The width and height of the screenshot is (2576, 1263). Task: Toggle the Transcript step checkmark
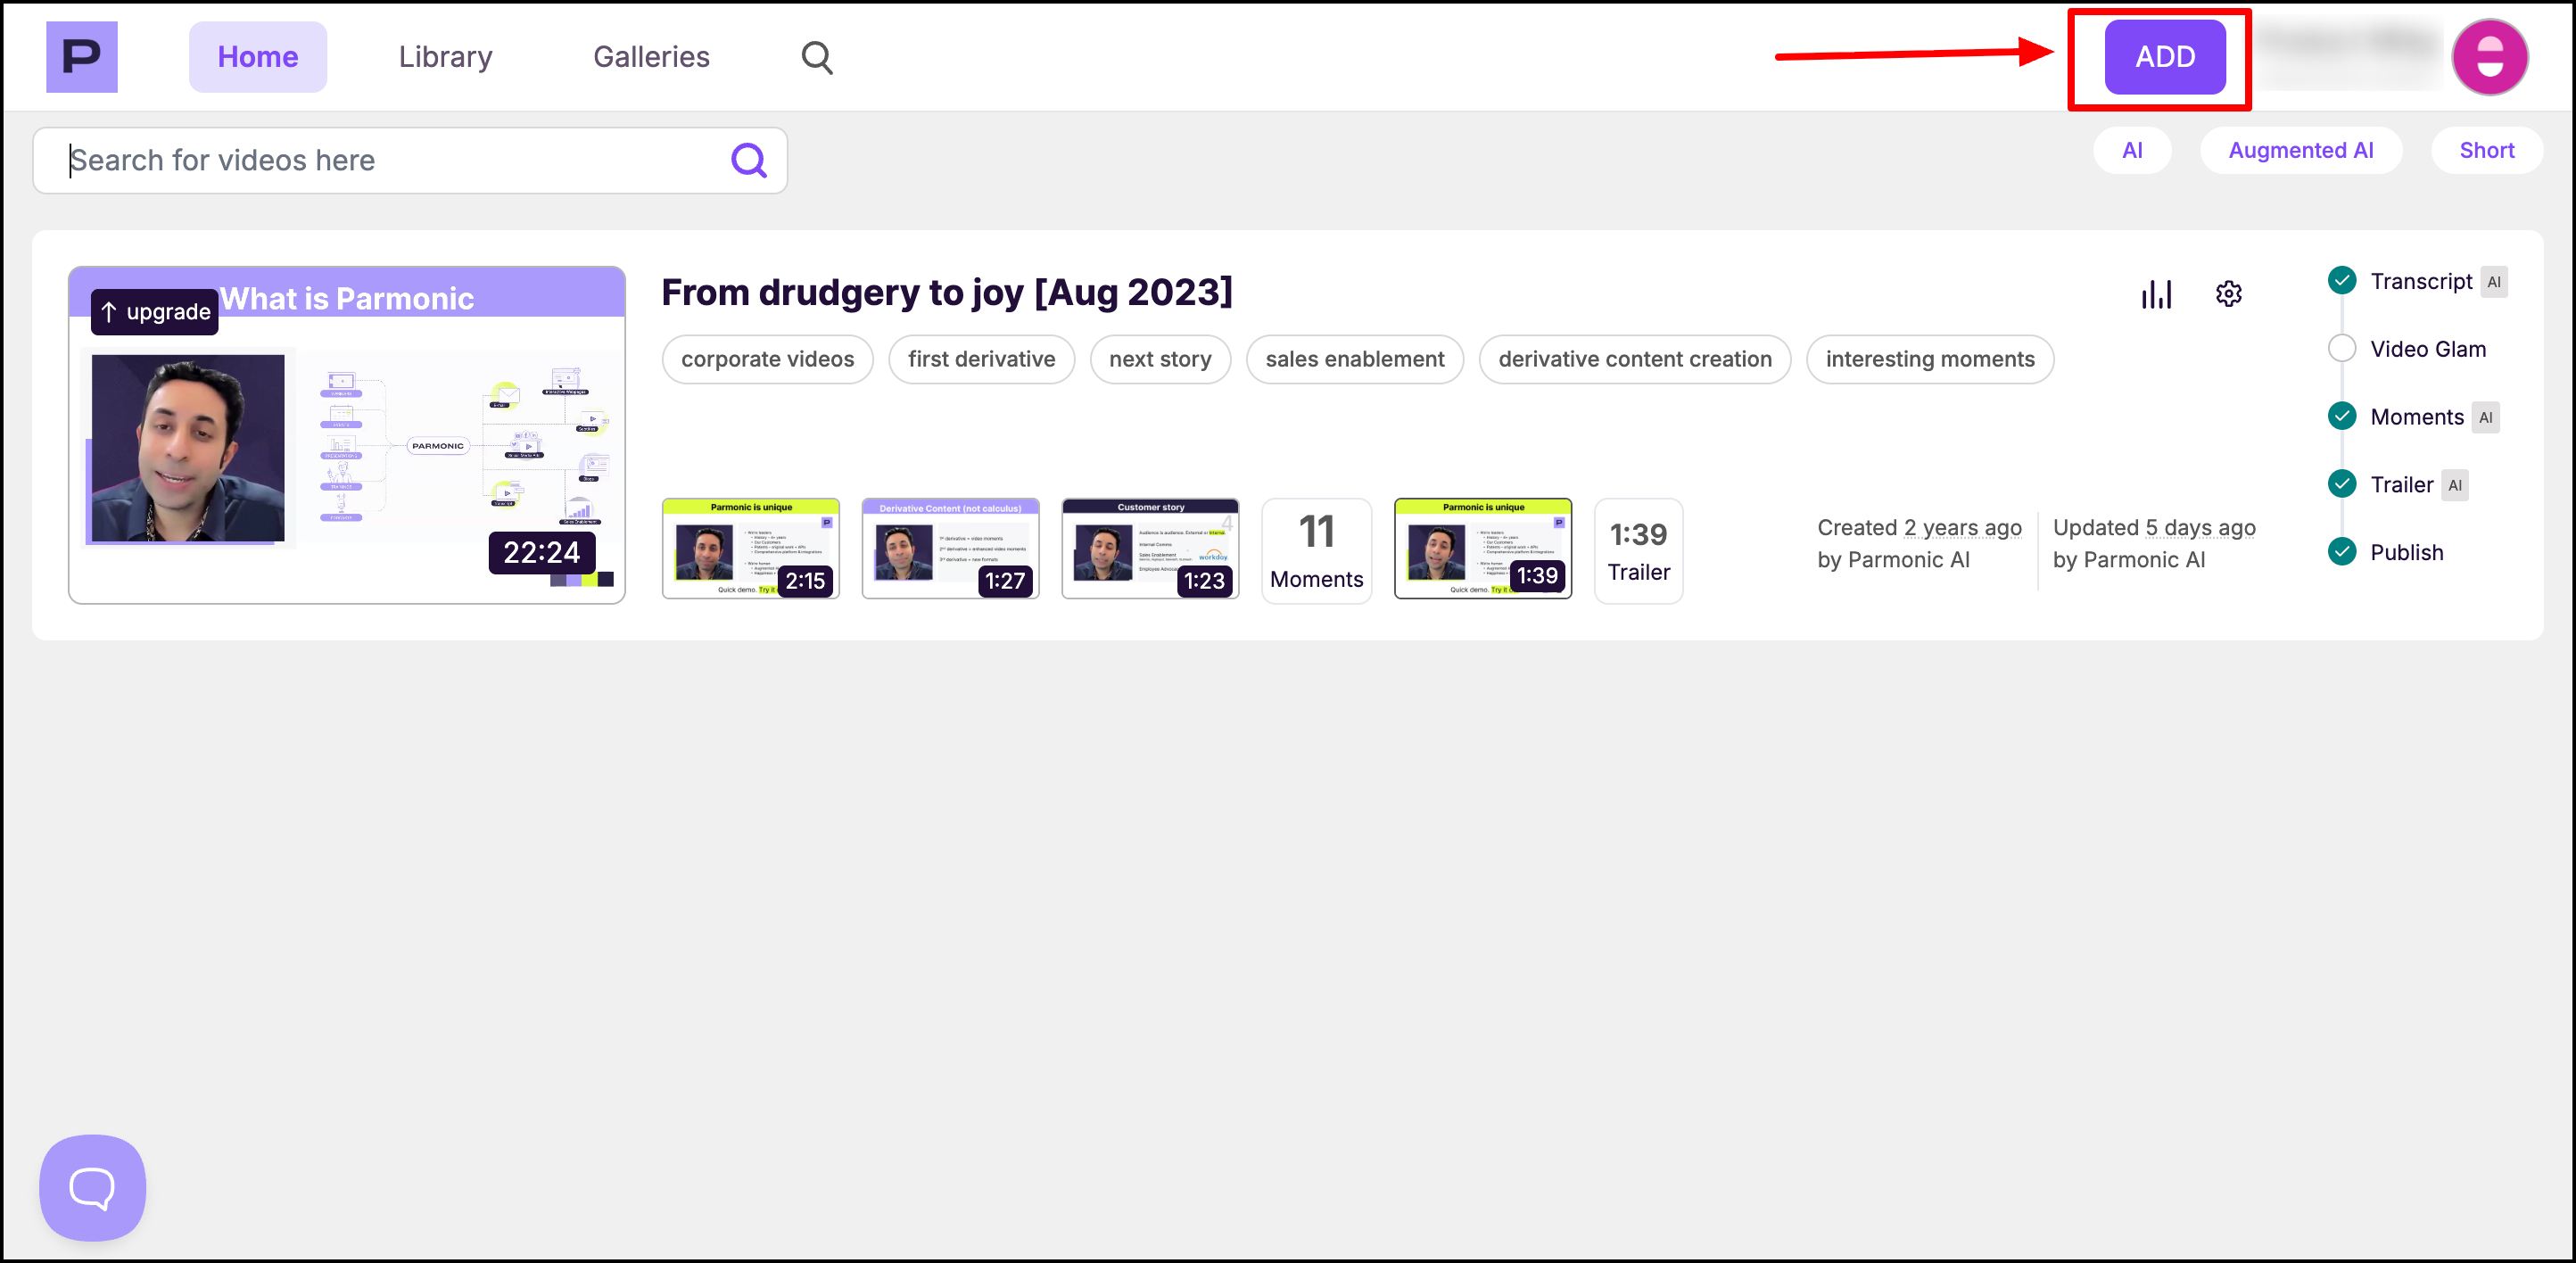(2342, 281)
